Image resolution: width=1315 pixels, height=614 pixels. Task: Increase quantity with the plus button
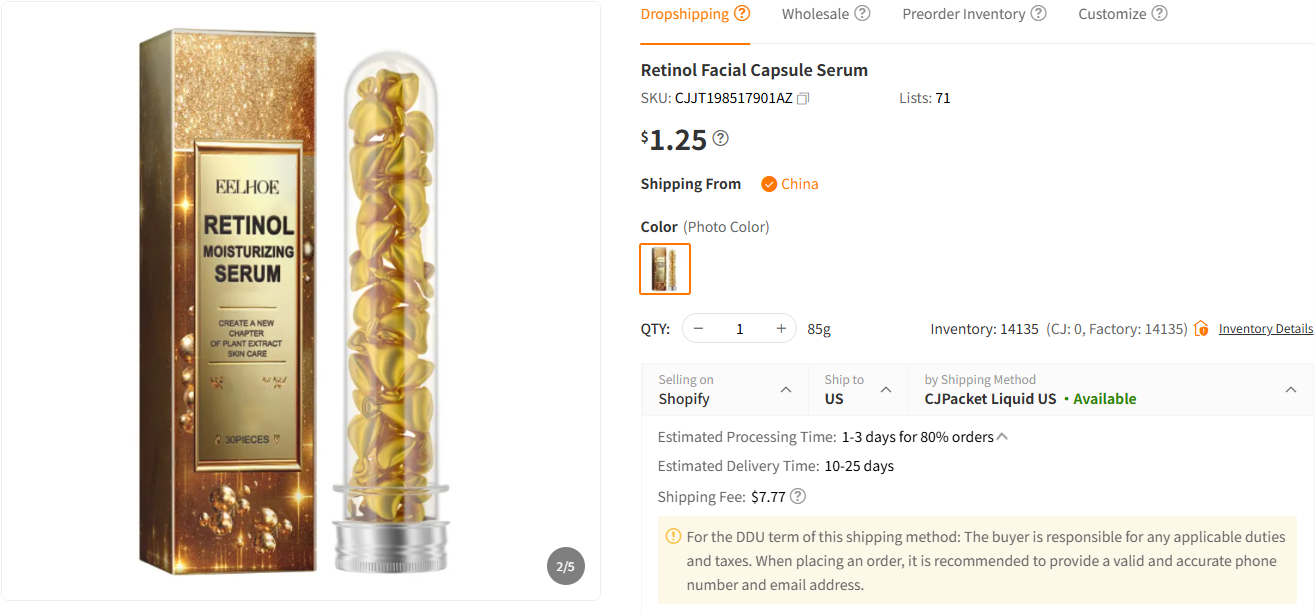pos(781,329)
